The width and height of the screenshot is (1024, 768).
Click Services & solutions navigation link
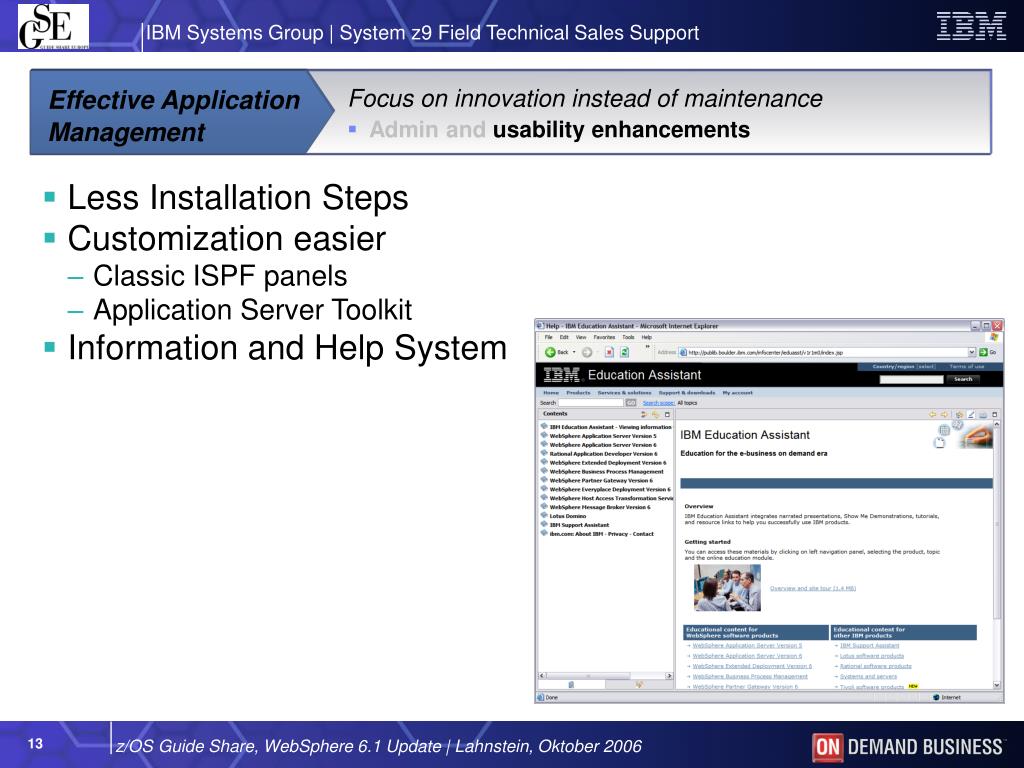tap(624, 392)
